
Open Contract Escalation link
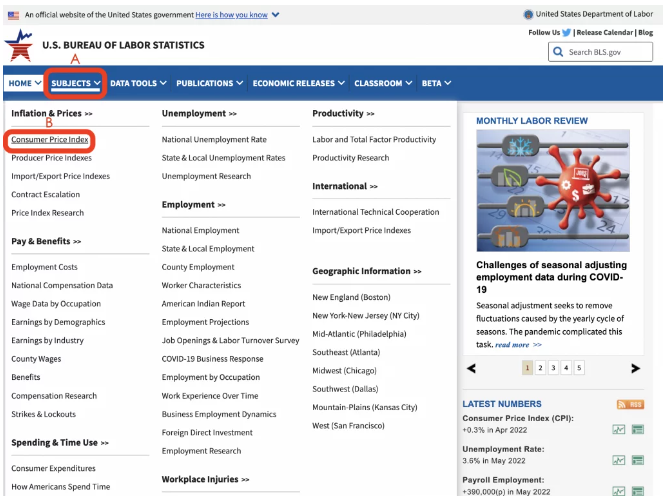tap(45, 194)
